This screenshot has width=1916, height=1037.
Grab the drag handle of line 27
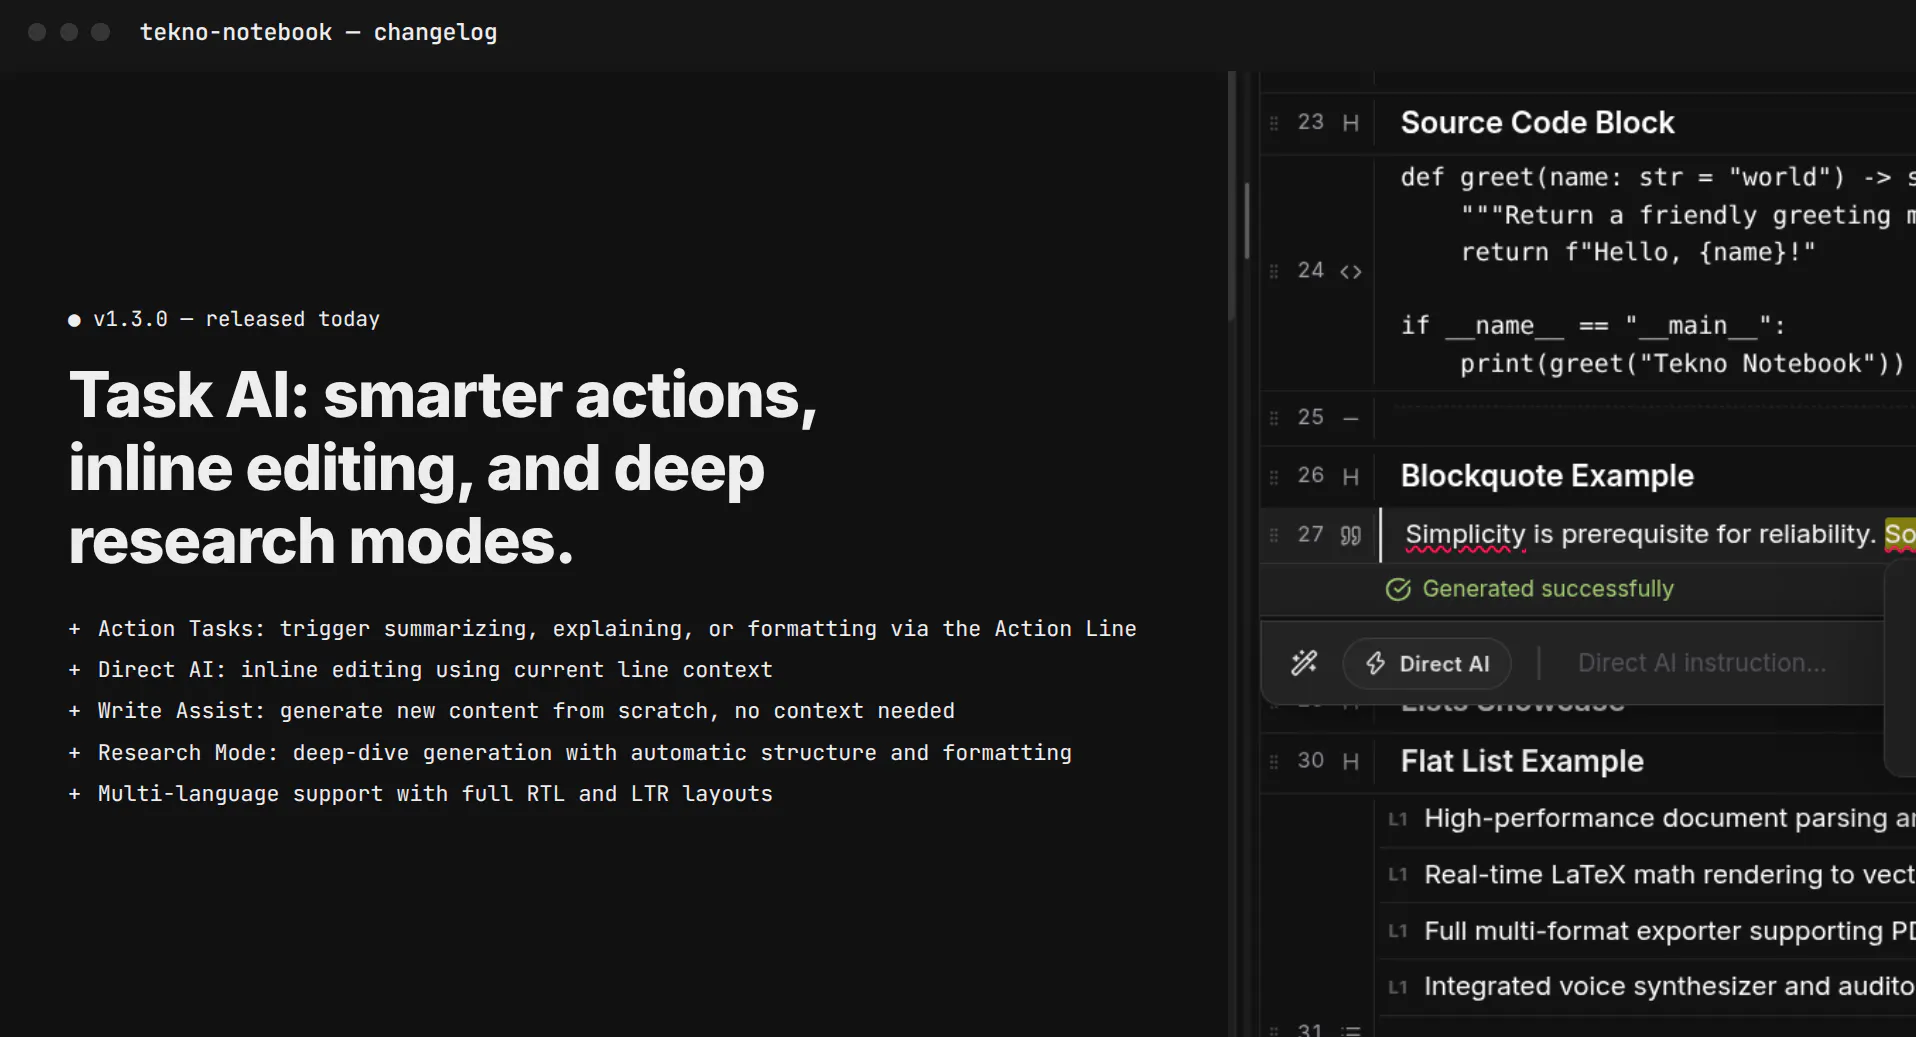pyautogui.click(x=1274, y=535)
